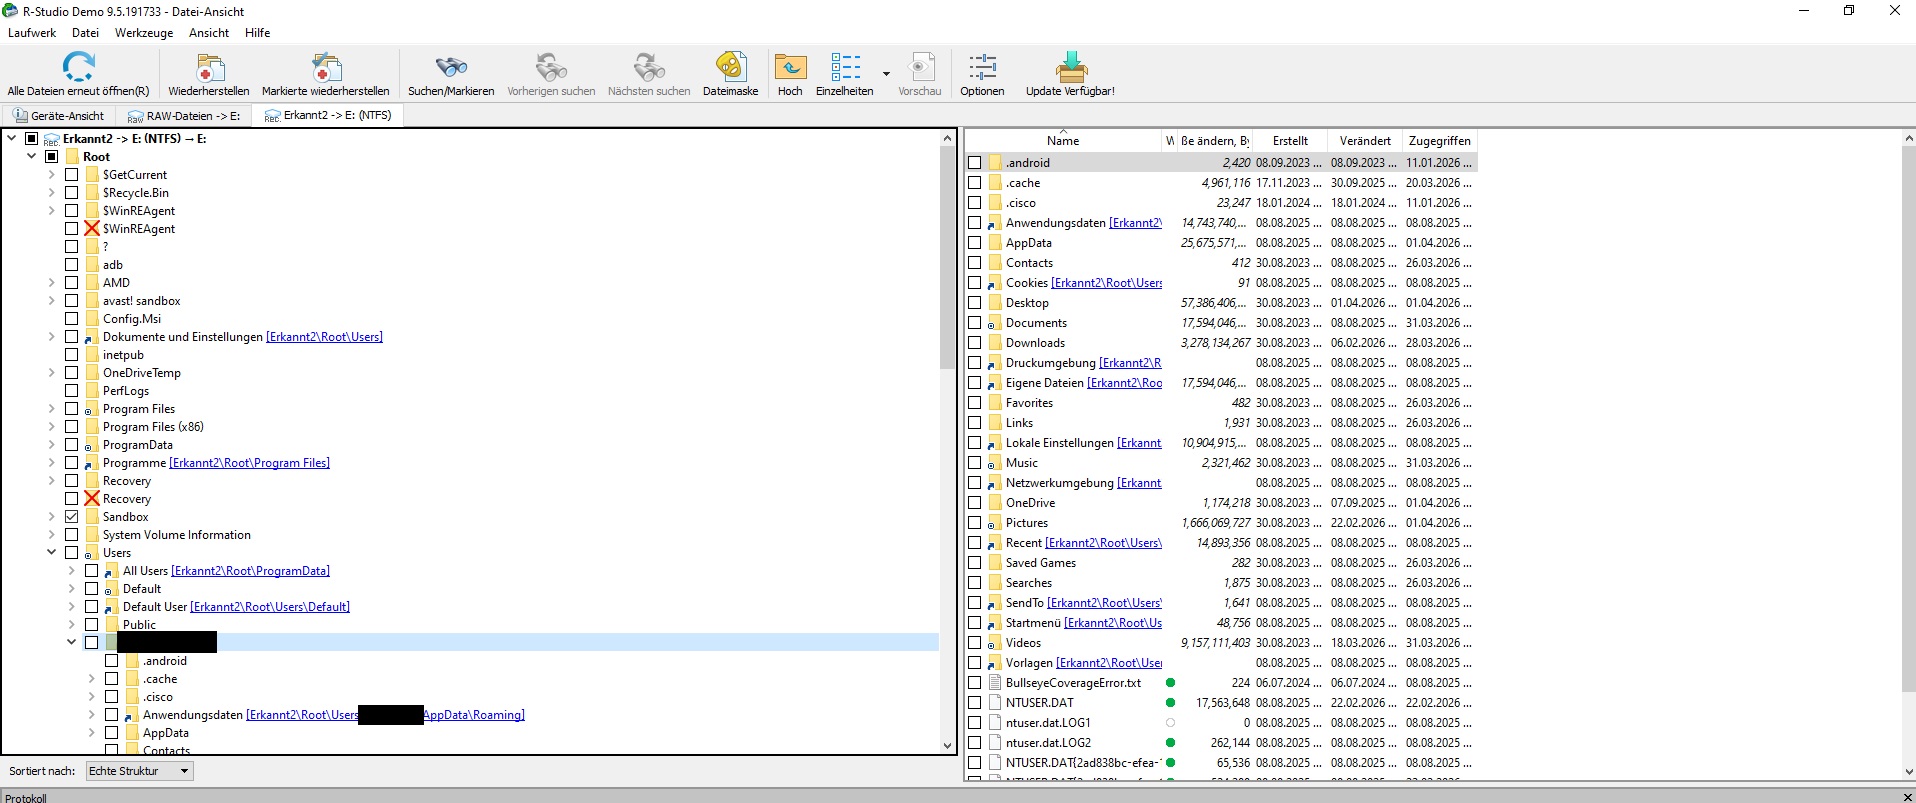Screen dimensions: 1916x803
Task: Toggle the Root folder checkbox
Action: pyautogui.click(x=52, y=157)
